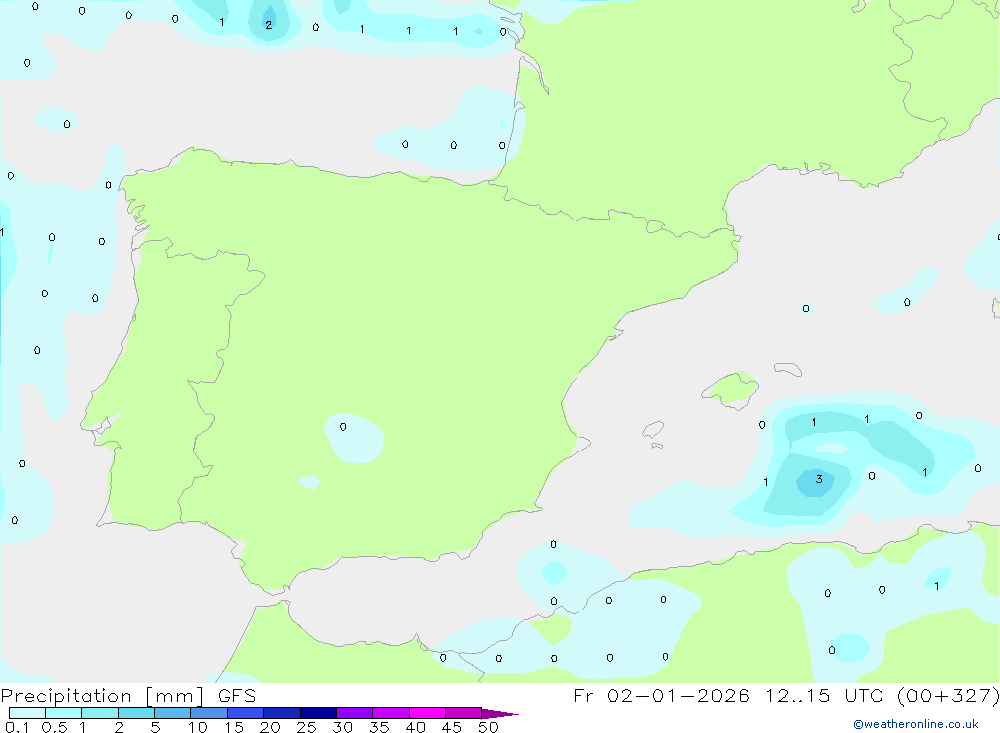Click the '3' precipitation value near Algeria coast
The height and width of the screenshot is (733, 1000).
[819, 479]
